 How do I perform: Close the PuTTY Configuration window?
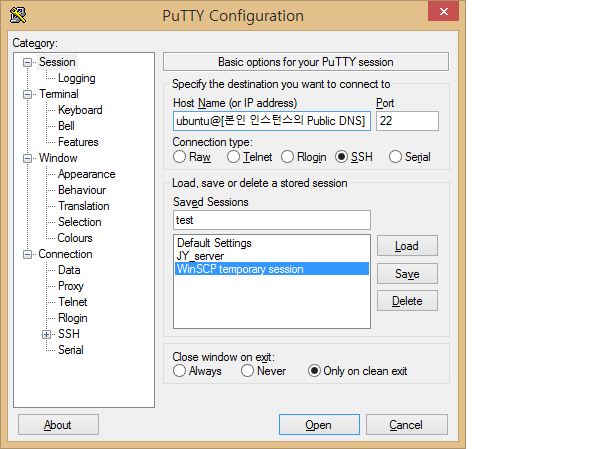443,11
